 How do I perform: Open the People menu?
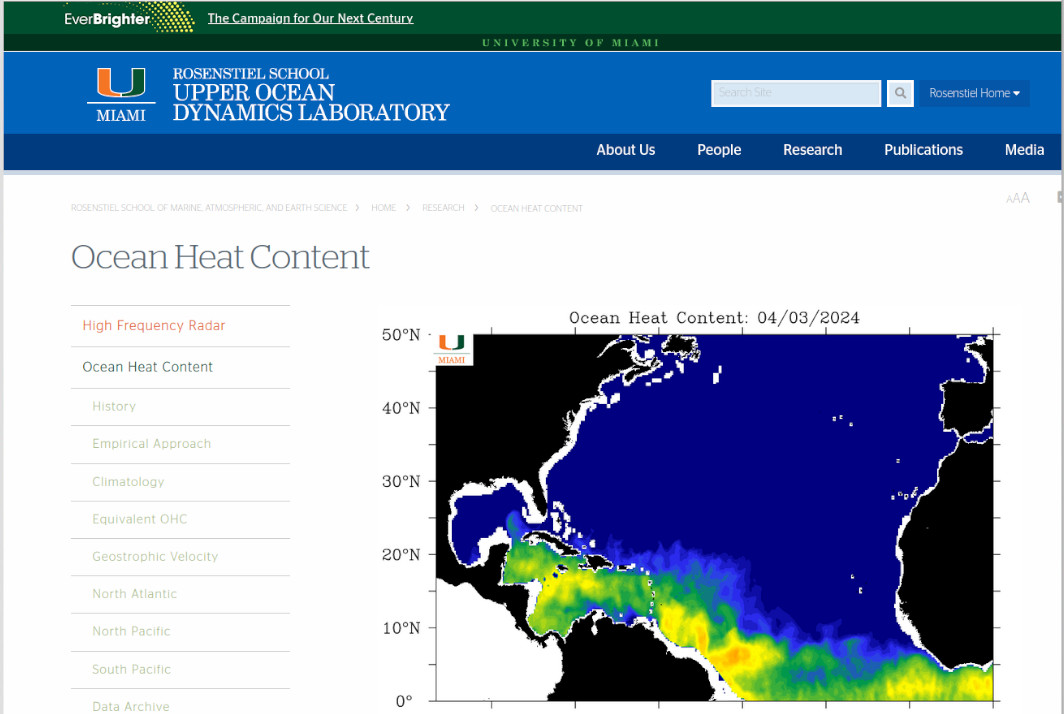(719, 150)
